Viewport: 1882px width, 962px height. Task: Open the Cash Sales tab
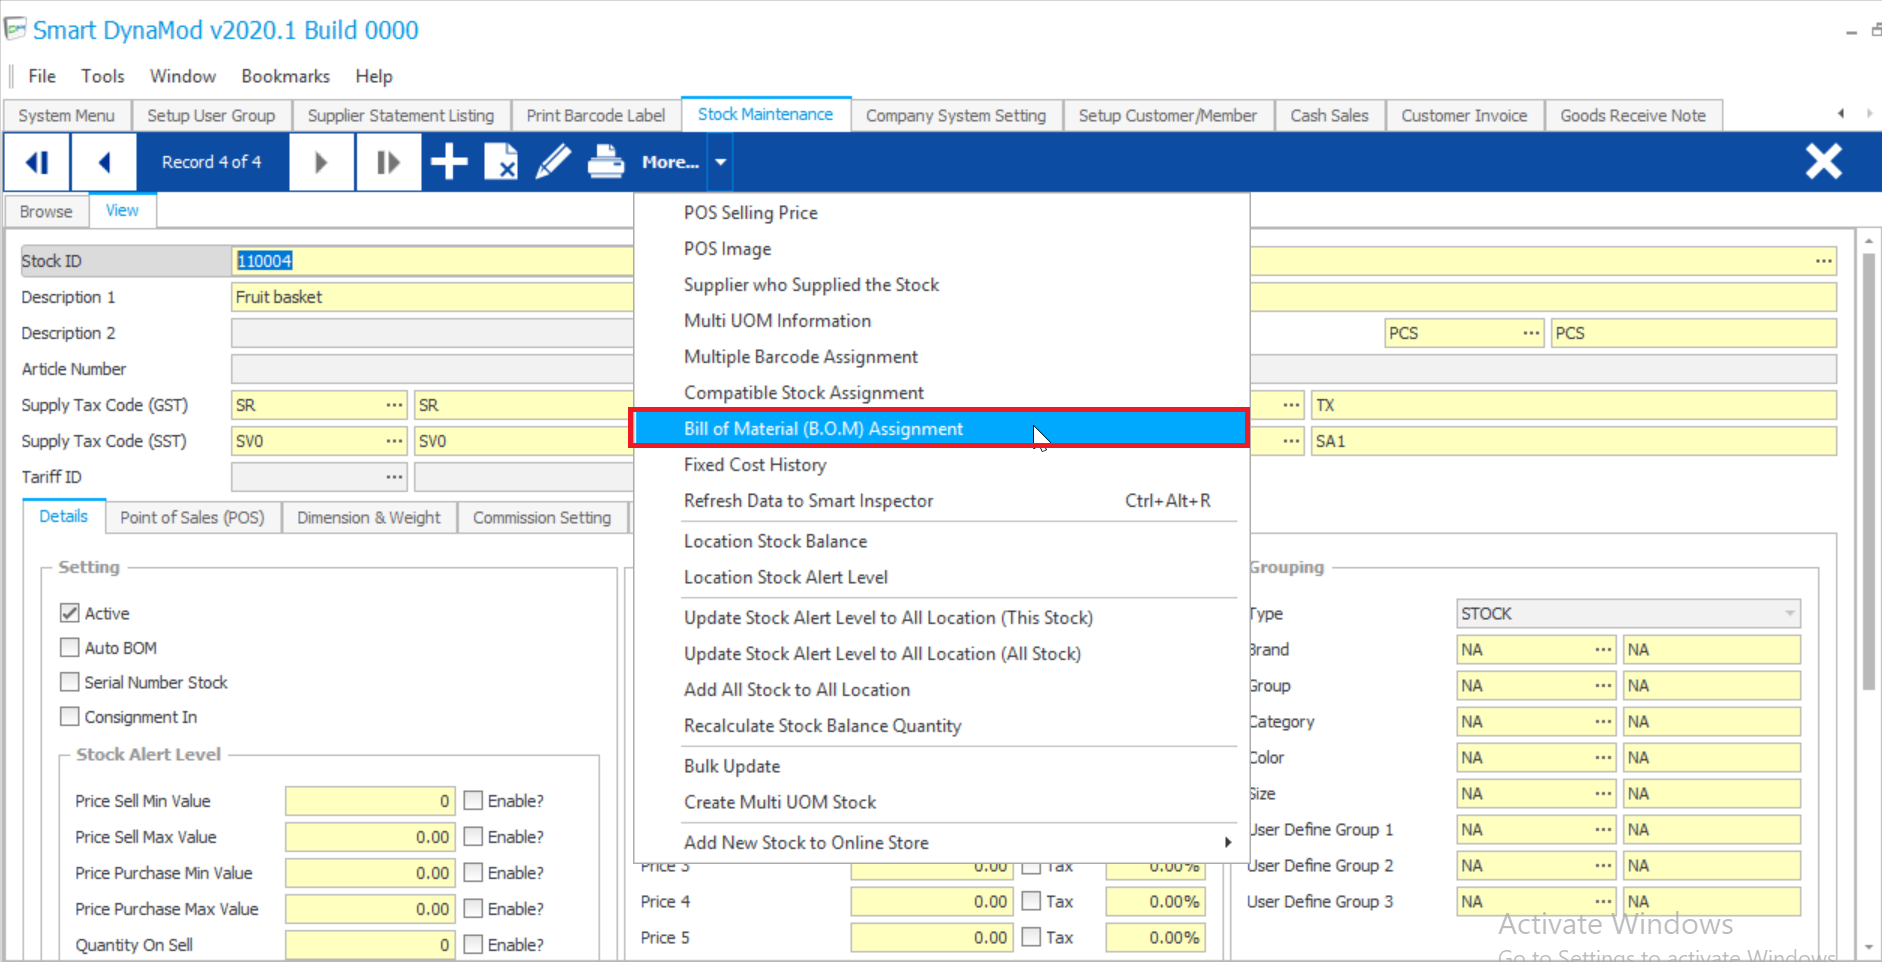click(1329, 116)
